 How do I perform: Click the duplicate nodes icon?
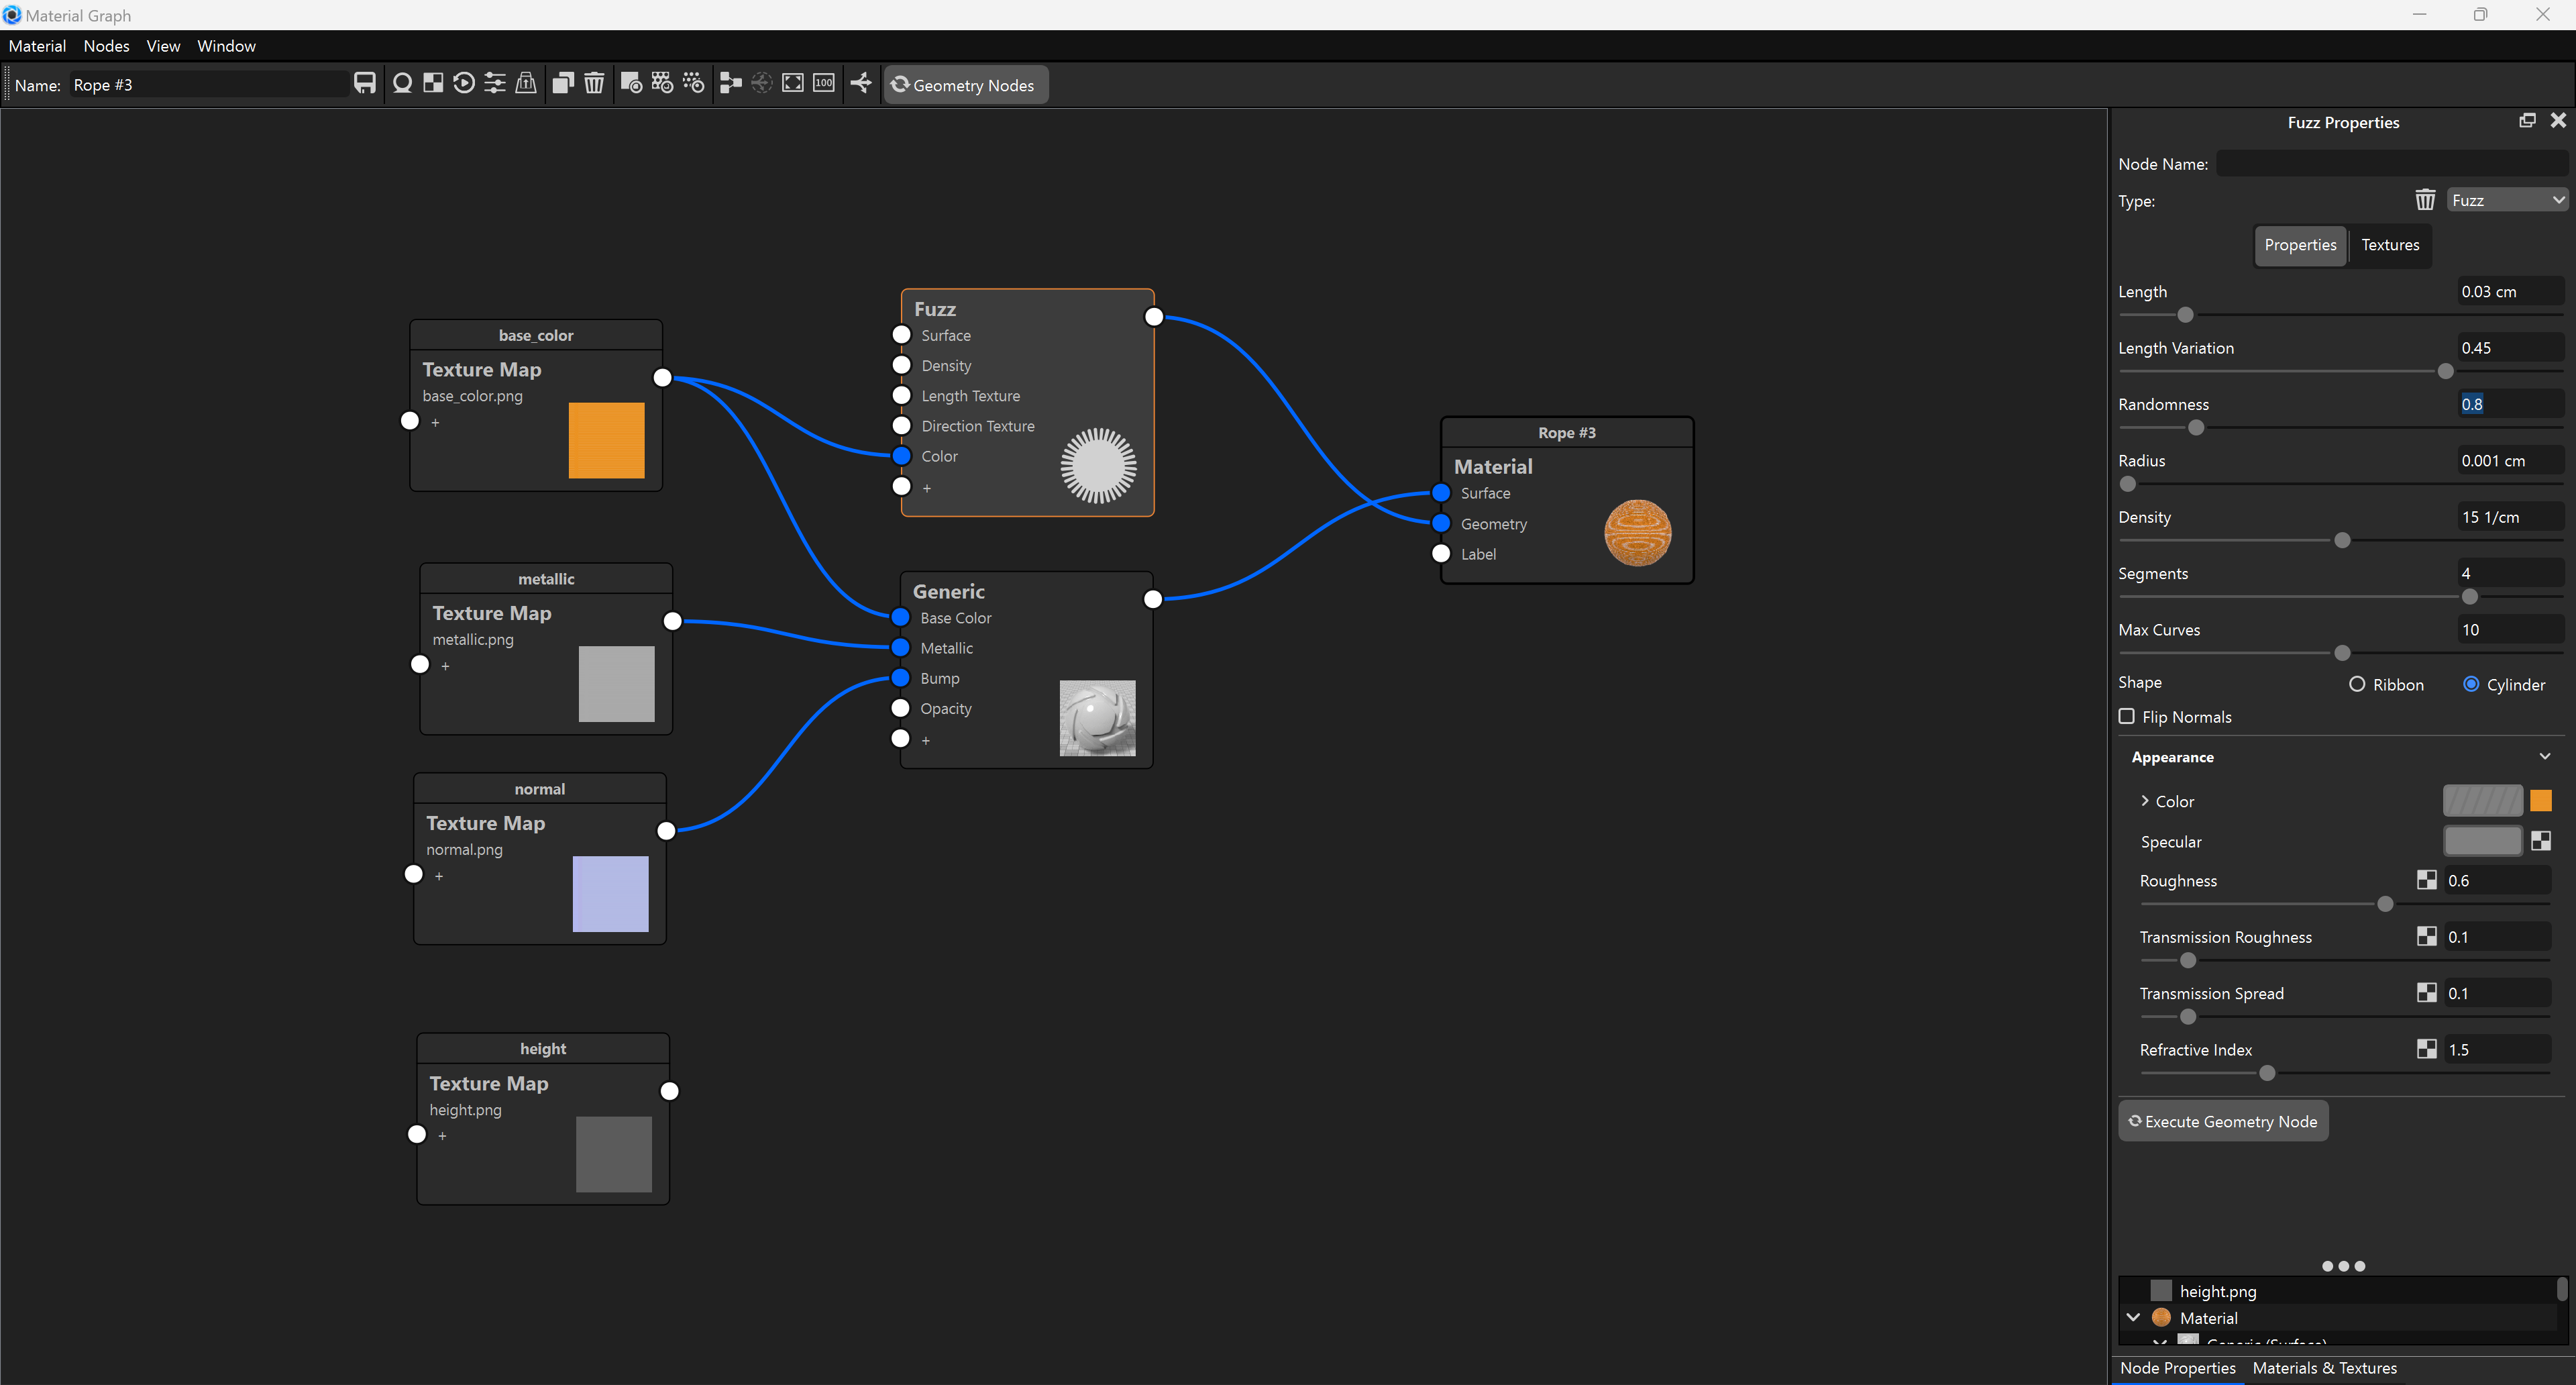(x=563, y=84)
